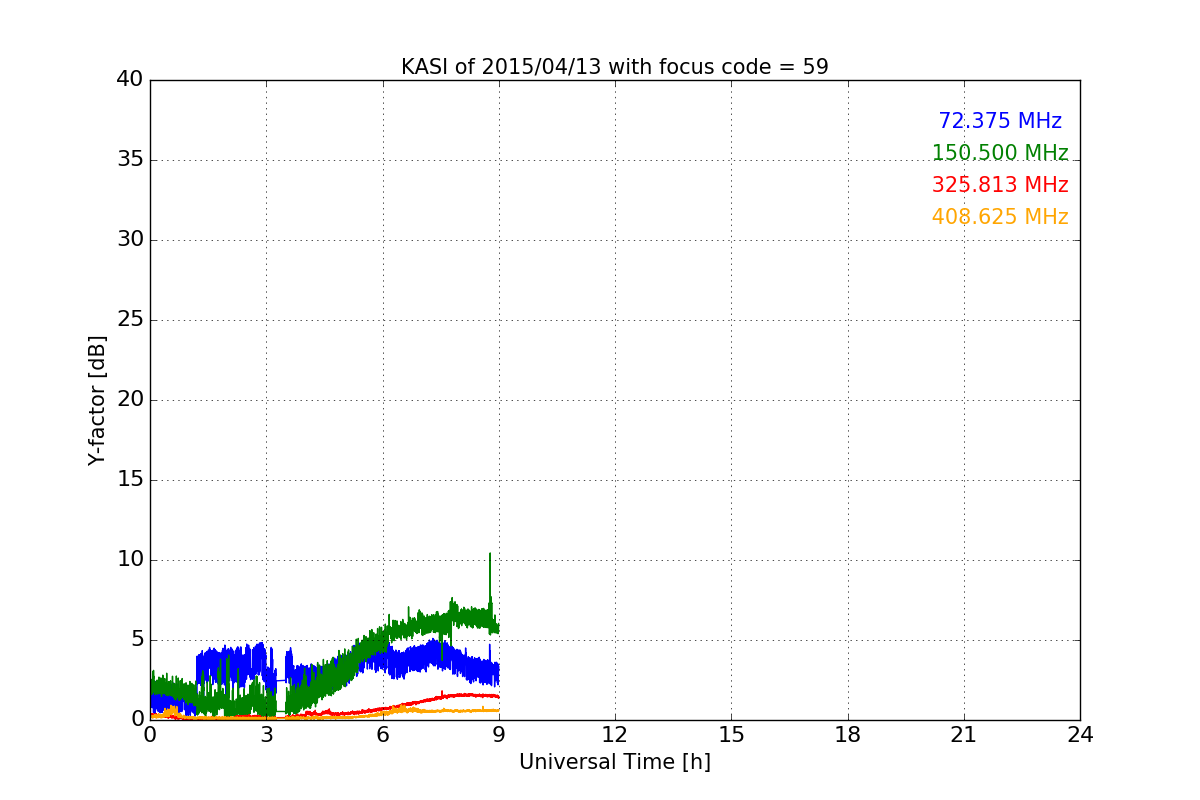Click the x-axis tick label 15

coord(731,735)
